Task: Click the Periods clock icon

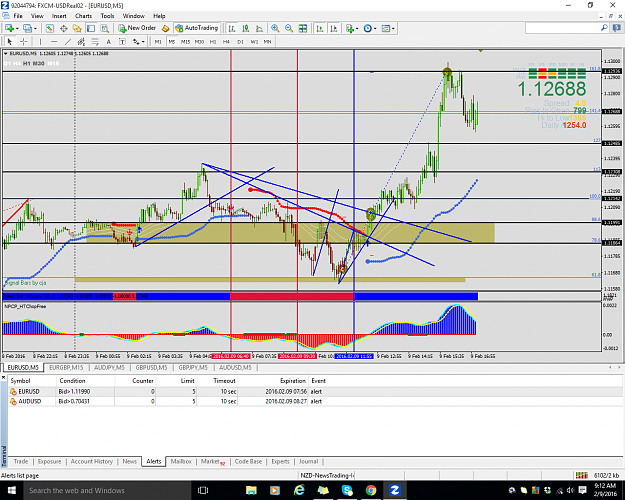Action: tap(368, 28)
